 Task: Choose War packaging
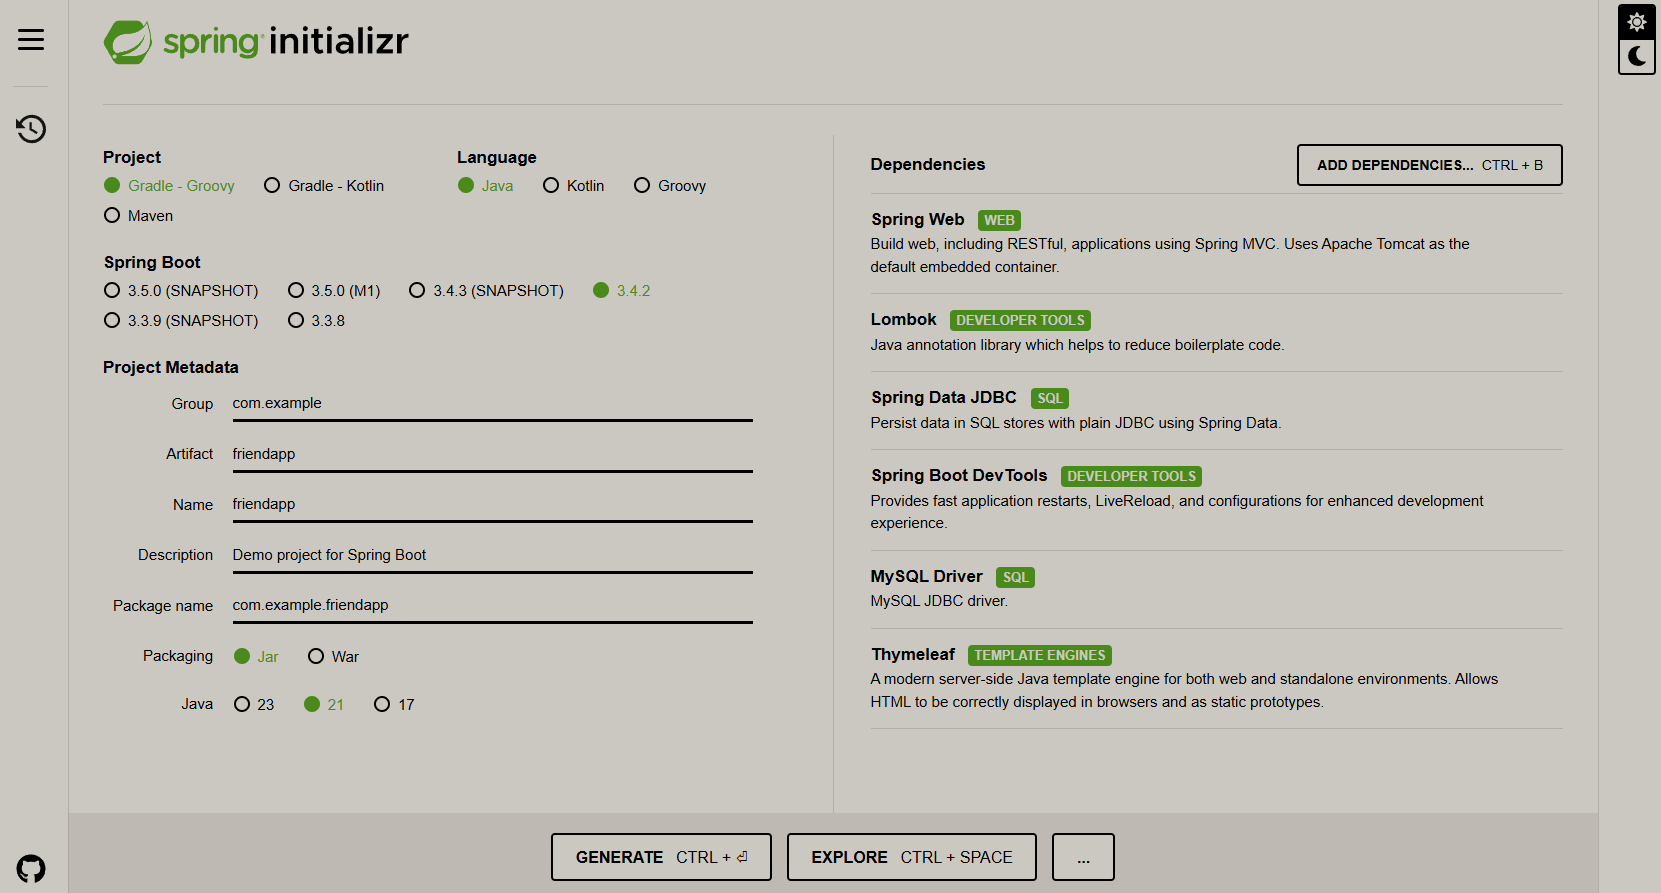click(334, 657)
